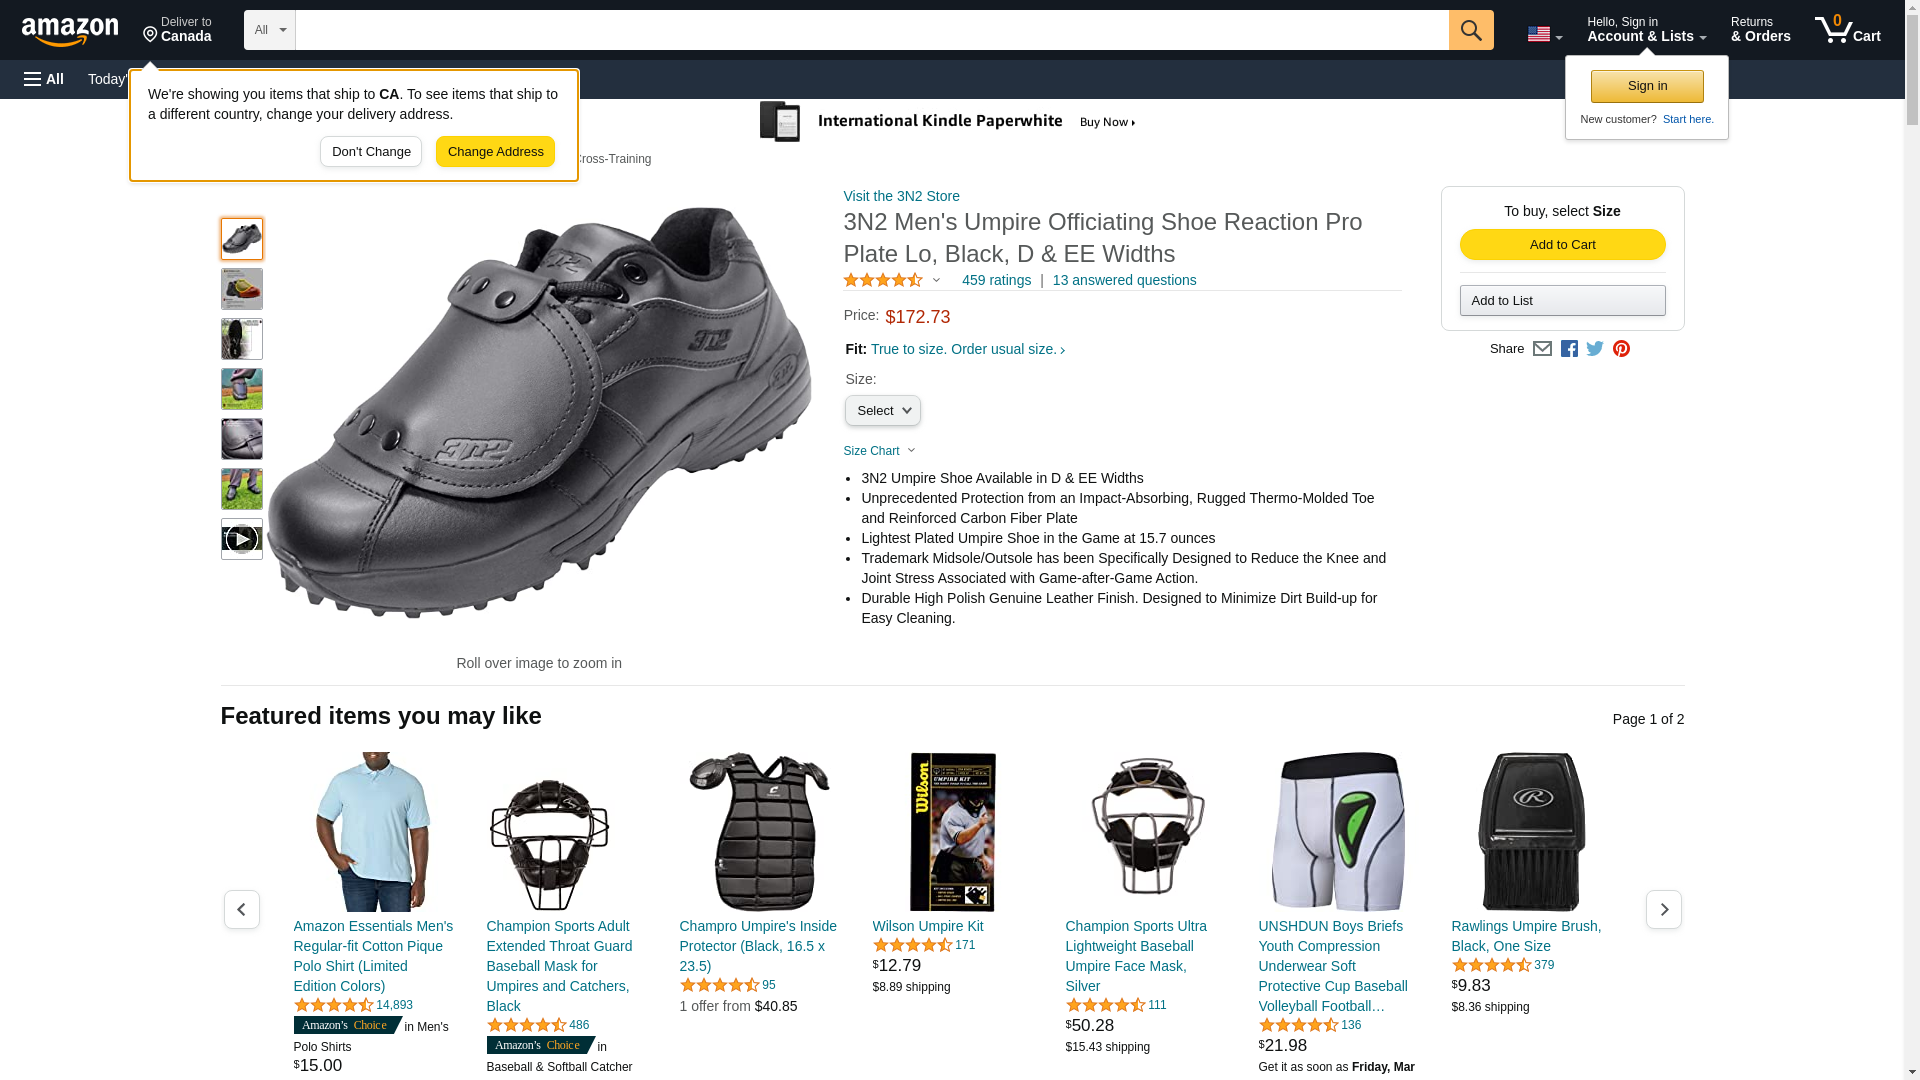Screen dimensions: 1920x1080
Task: Open Returns & Orders
Action: click(x=1760, y=30)
